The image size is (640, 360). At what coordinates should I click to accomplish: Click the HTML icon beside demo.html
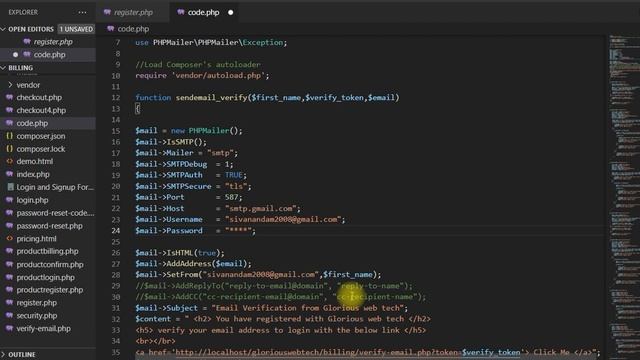(x=9, y=161)
